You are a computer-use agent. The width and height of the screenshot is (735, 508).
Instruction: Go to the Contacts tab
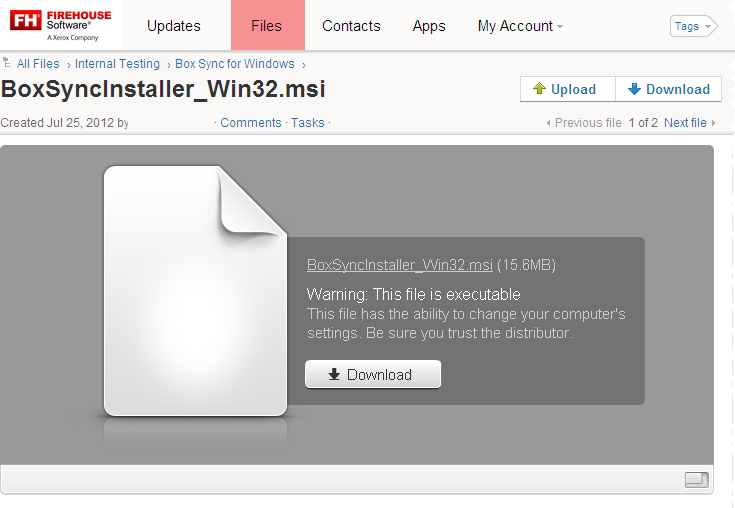coord(351,26)
